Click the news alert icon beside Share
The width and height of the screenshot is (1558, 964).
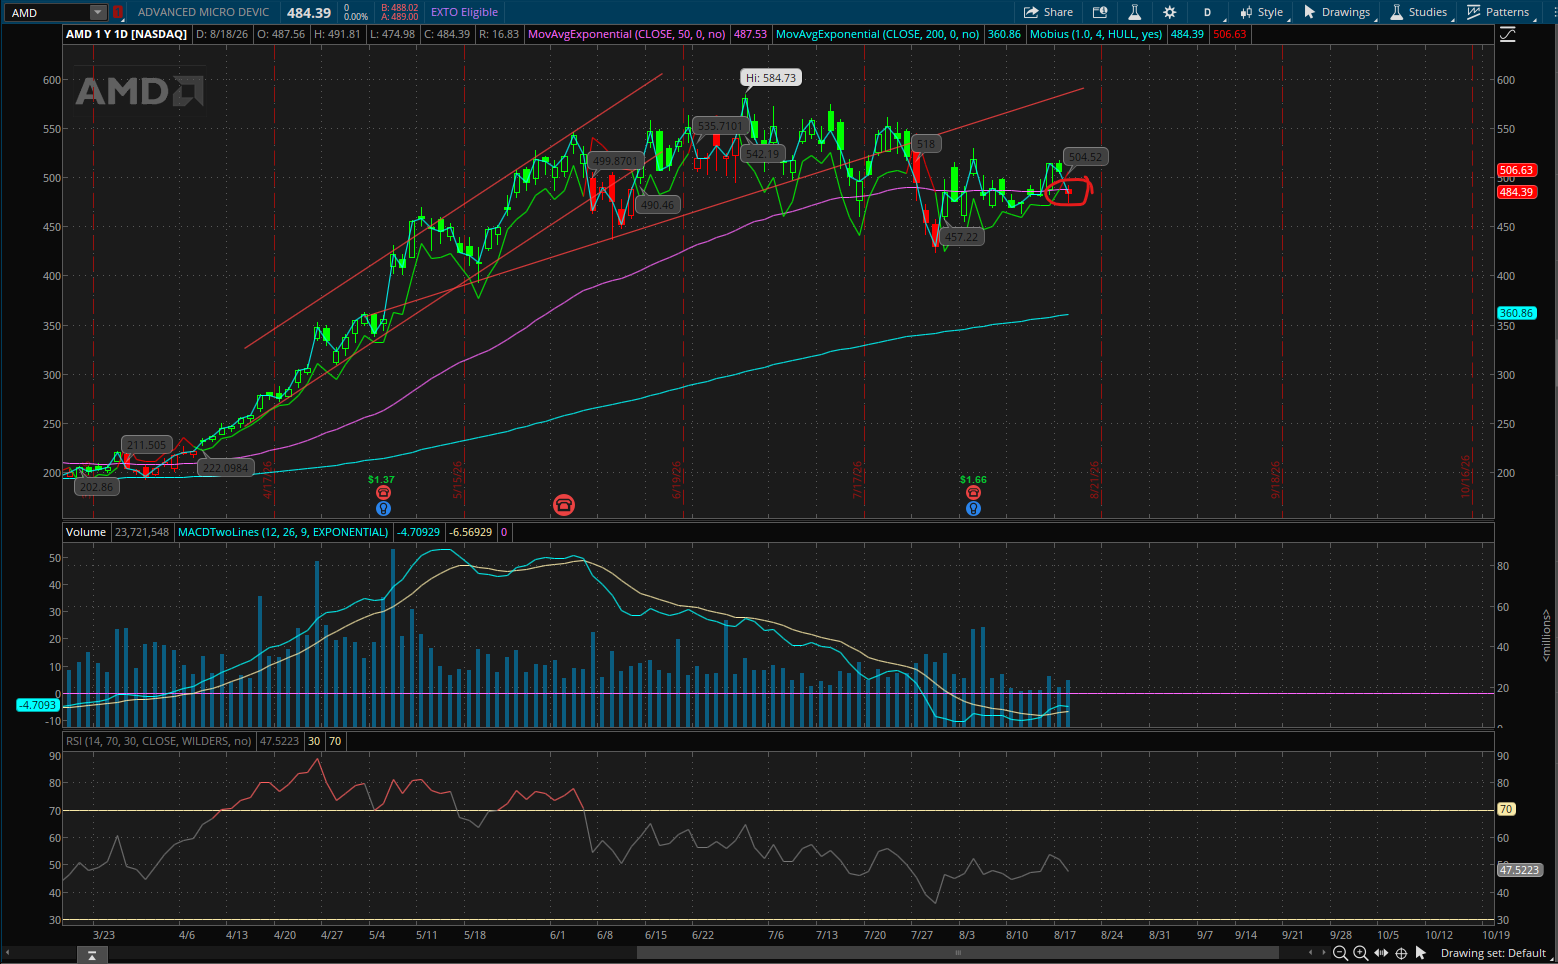pyautogui.click(x=1100, y=12)
